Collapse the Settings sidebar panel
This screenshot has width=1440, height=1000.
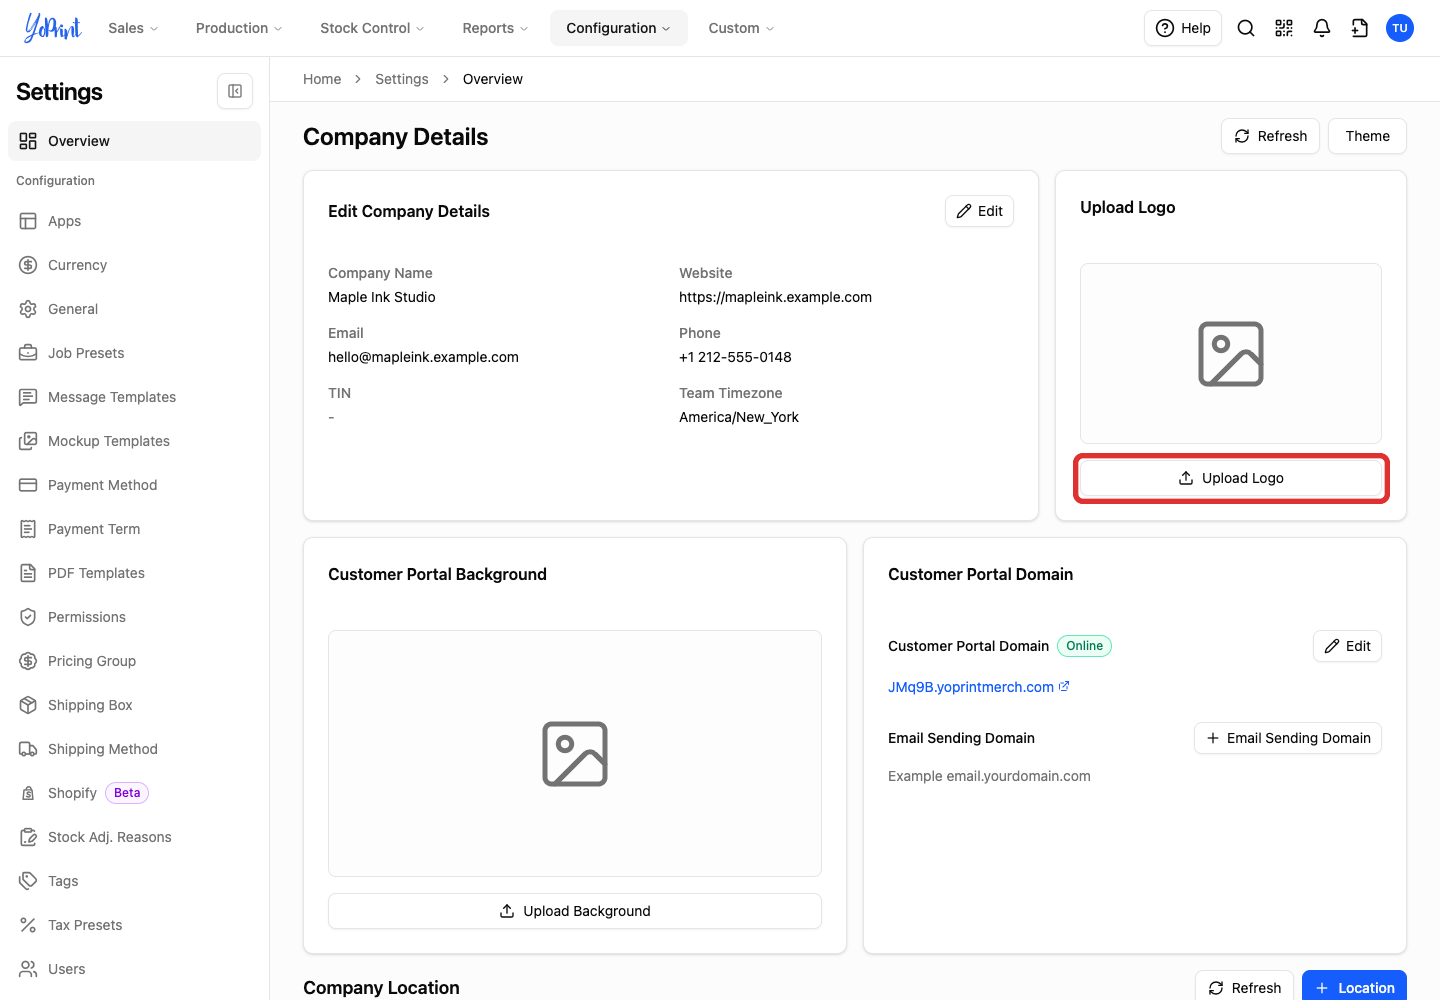pos(235,91)
